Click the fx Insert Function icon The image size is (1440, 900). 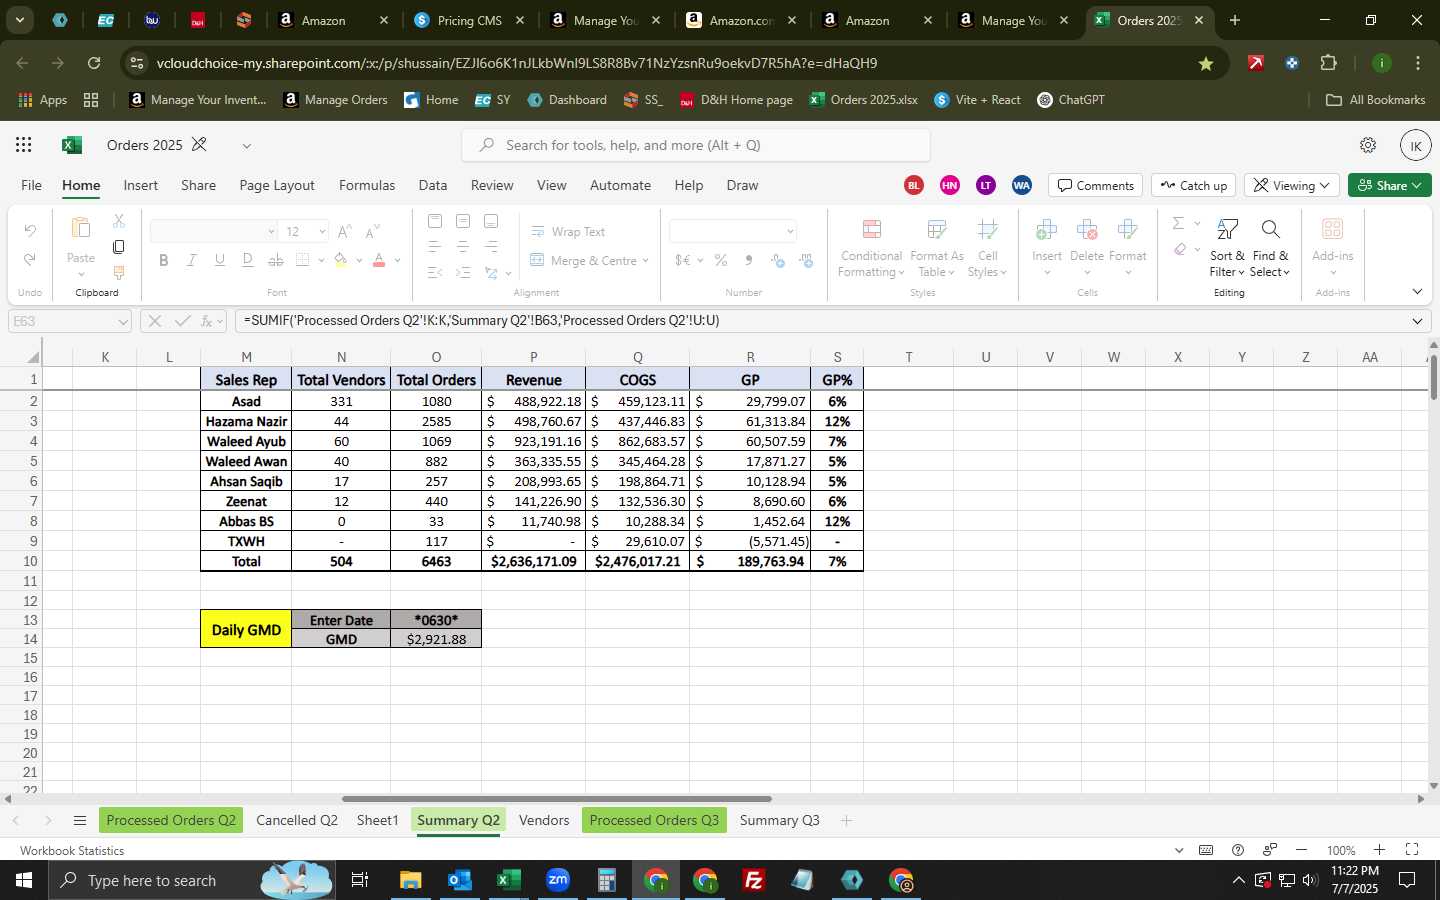pyautogui.click(x=208, y=321)
